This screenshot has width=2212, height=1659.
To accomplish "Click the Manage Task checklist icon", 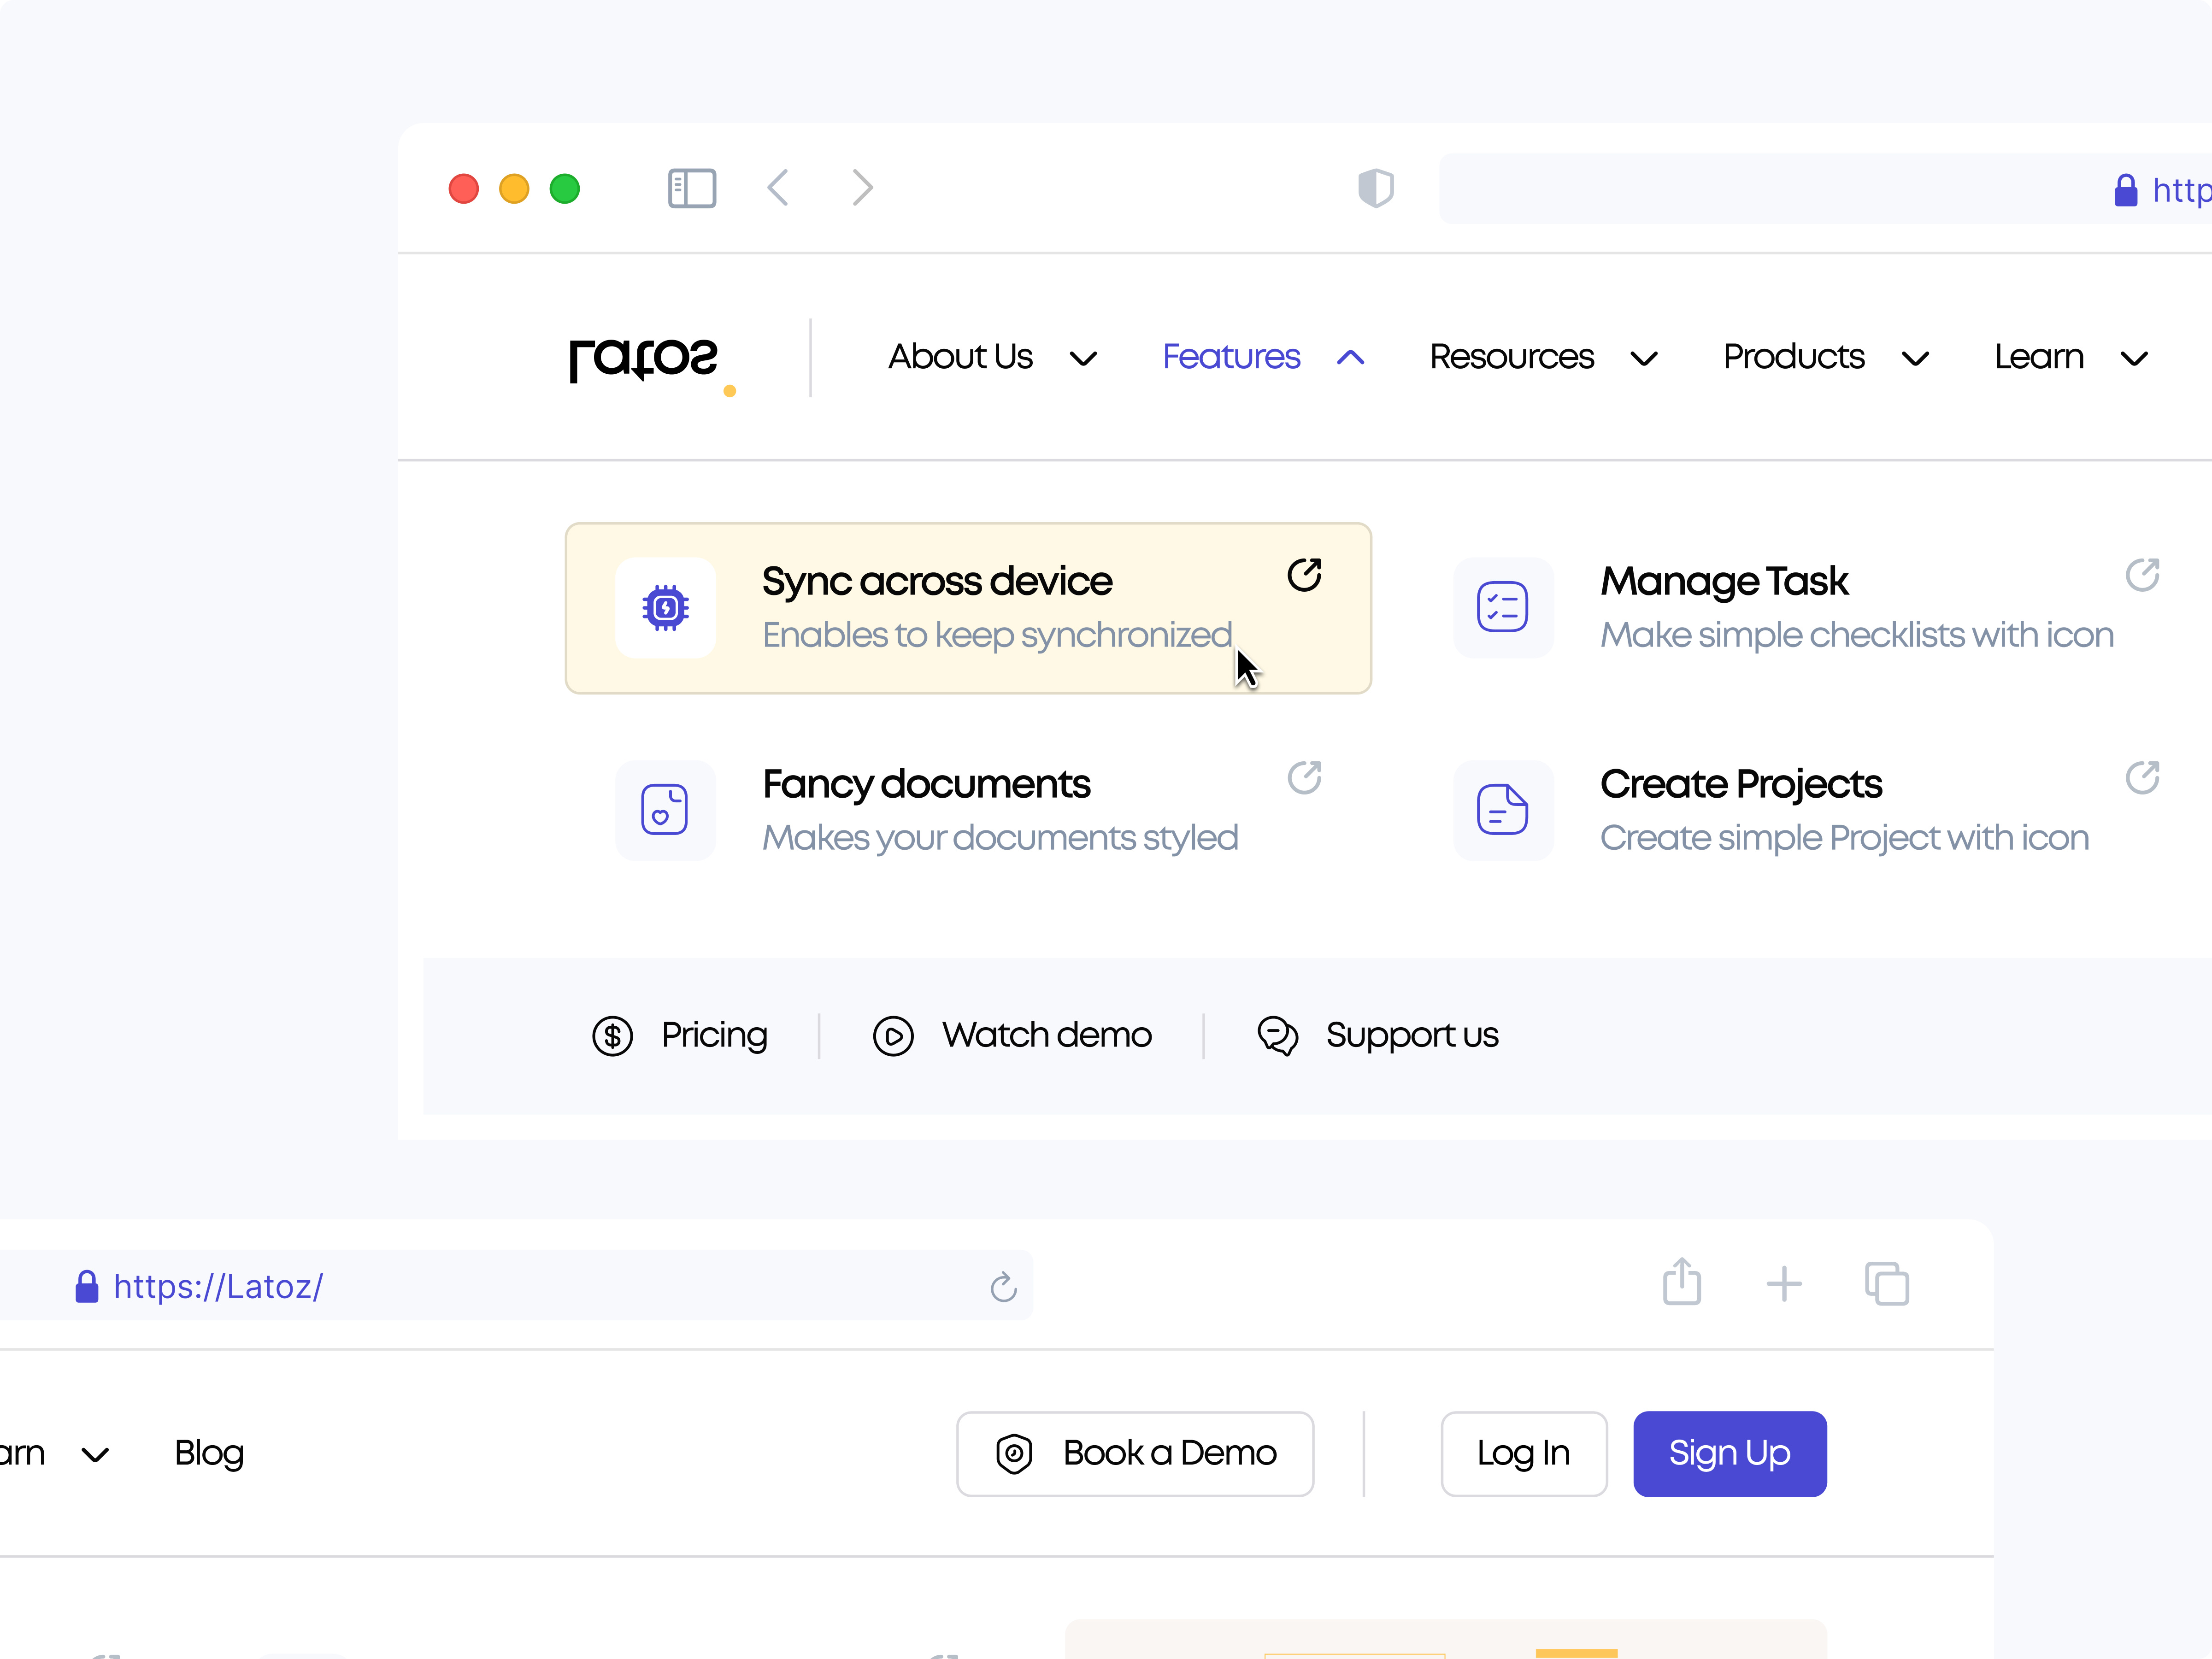I will pos(1503,607).
